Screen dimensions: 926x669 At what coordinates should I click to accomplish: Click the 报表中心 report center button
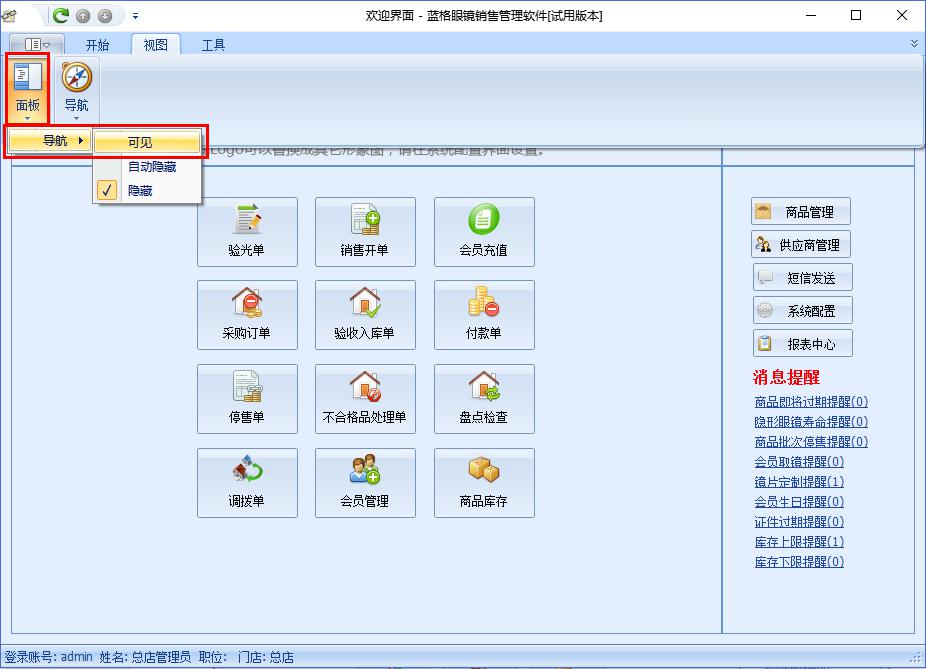click(x=802, y=344)
